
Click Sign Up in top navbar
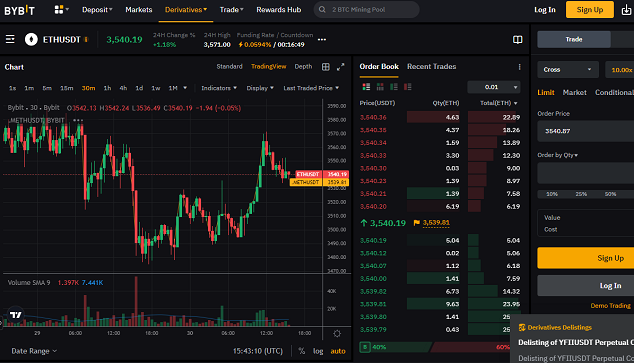click(x=590, y=10)
